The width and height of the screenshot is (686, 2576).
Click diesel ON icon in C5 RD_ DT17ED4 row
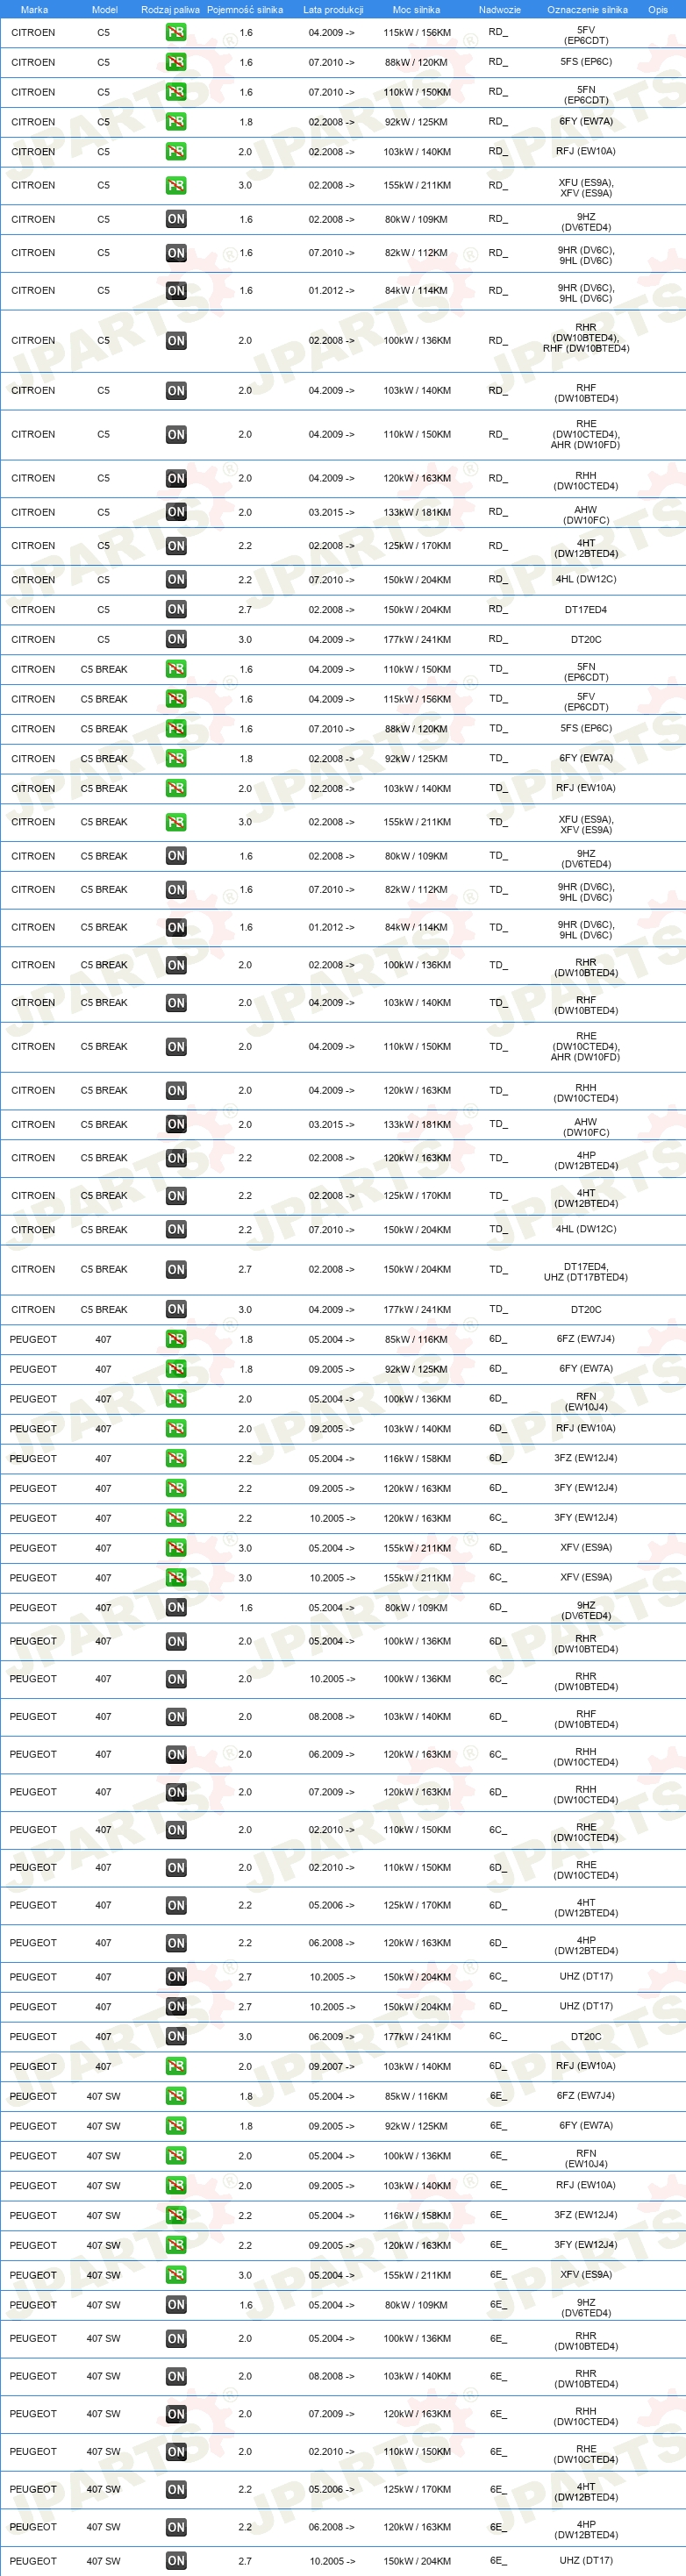(176, 609)
